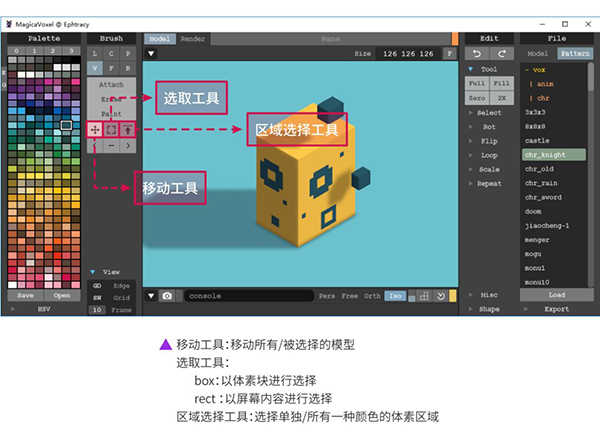Click the Fill tool button
The width and height of the screenshot is (600, 435).
pos(502,83)
